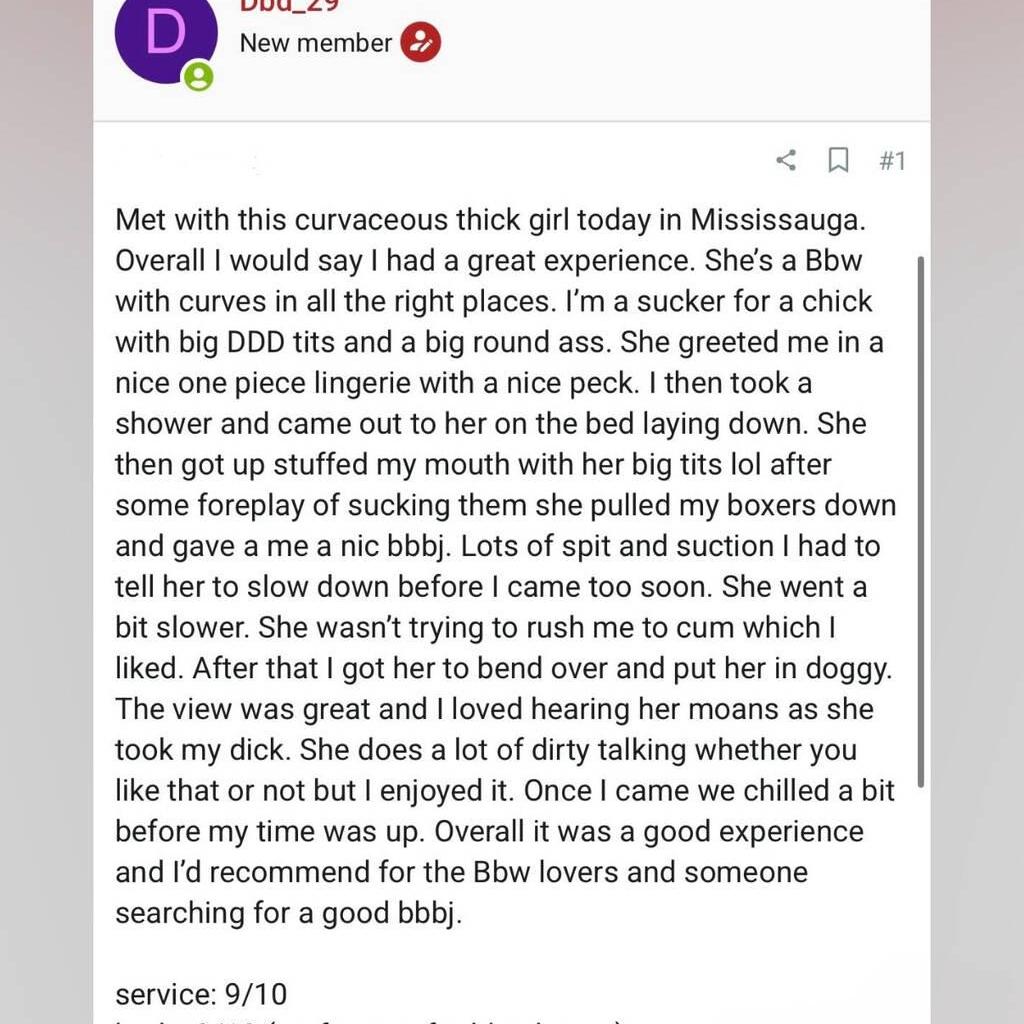
Task: Click the scrollbar track below the thumb
Action: pyautogui.click(x=921, y=901)
